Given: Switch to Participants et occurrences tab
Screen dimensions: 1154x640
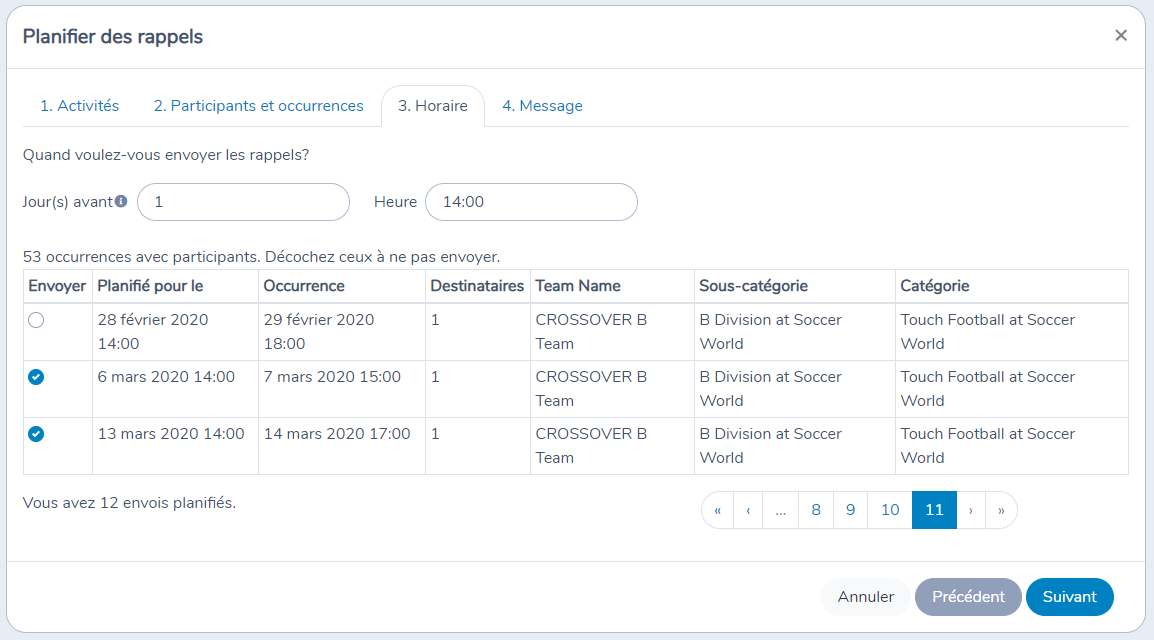Looking at the screenshot, I should 258,106.
